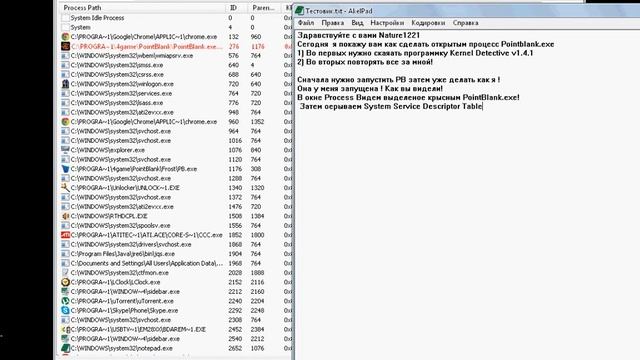Open the Справка menu in AkelPad
Screen dimensions: 640x360
pyautogui.click(x=465, y=23)
